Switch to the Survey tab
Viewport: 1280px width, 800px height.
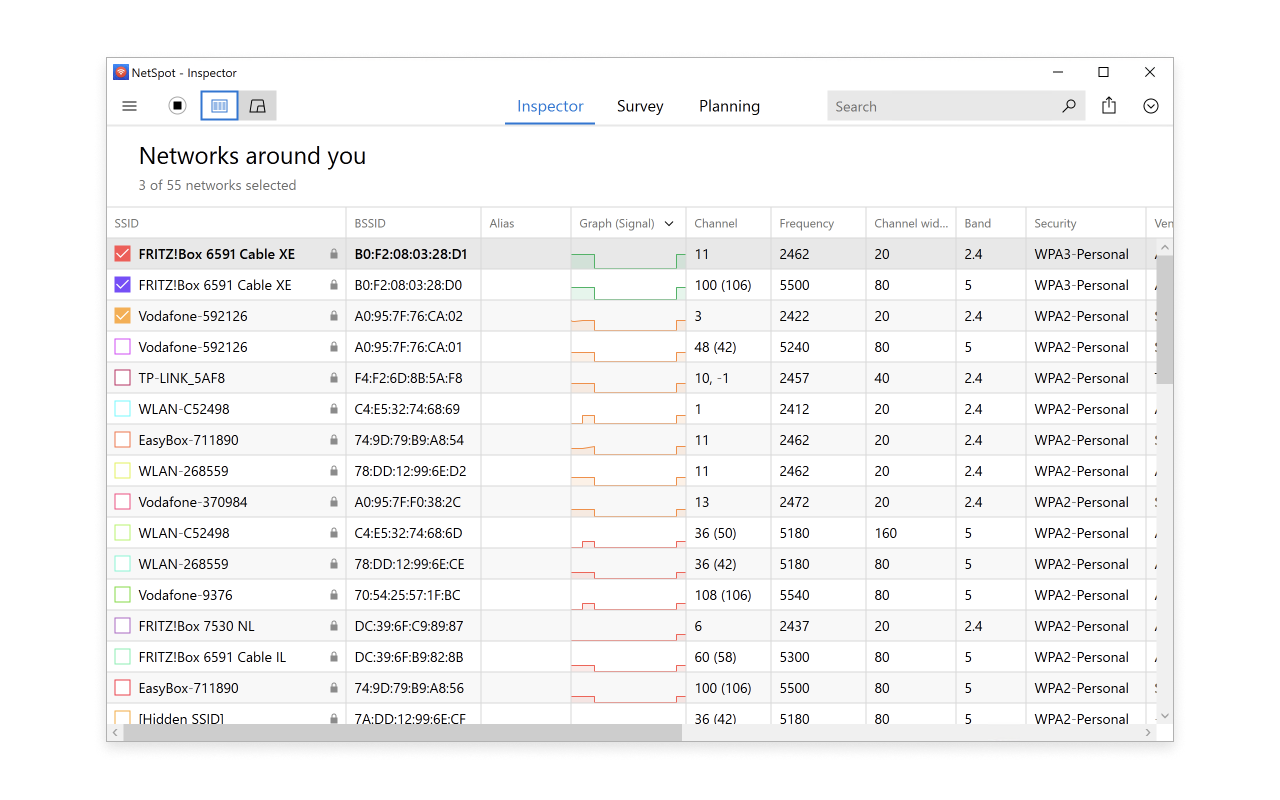[640, 106]
